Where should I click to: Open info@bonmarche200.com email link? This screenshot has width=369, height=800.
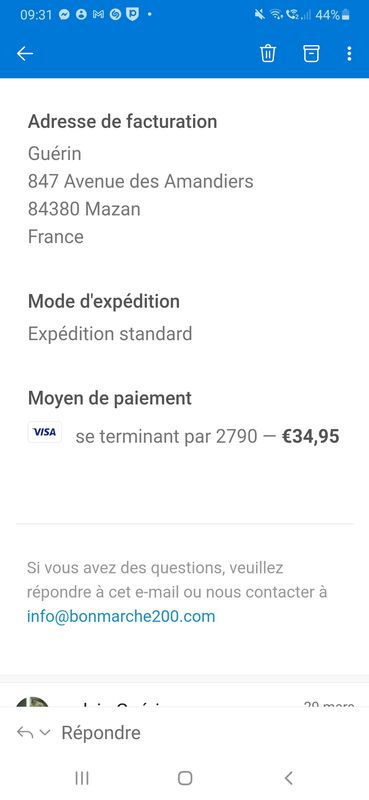[x=121, y=616]
